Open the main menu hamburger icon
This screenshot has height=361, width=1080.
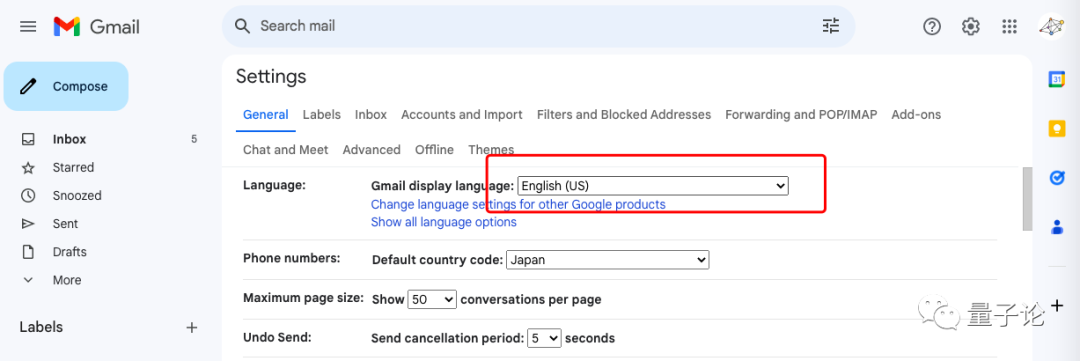(x=28, y=27)
